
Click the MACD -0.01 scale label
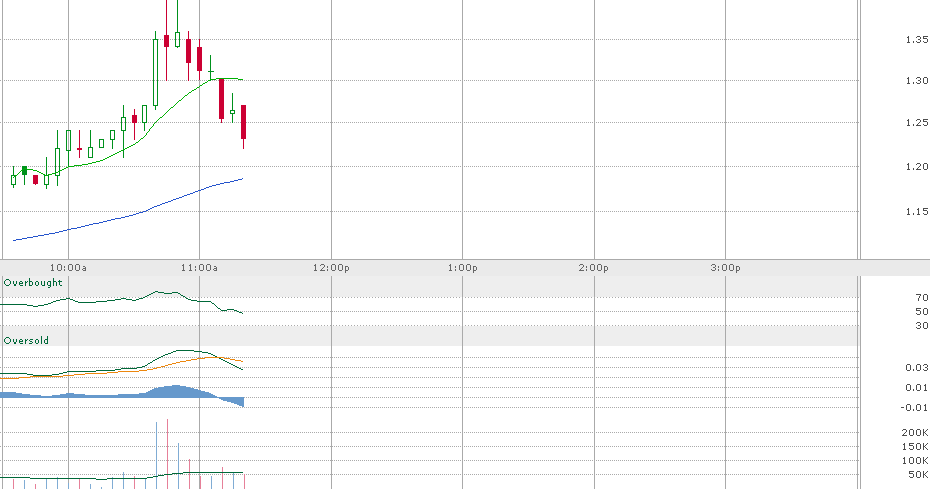point(915,408)
